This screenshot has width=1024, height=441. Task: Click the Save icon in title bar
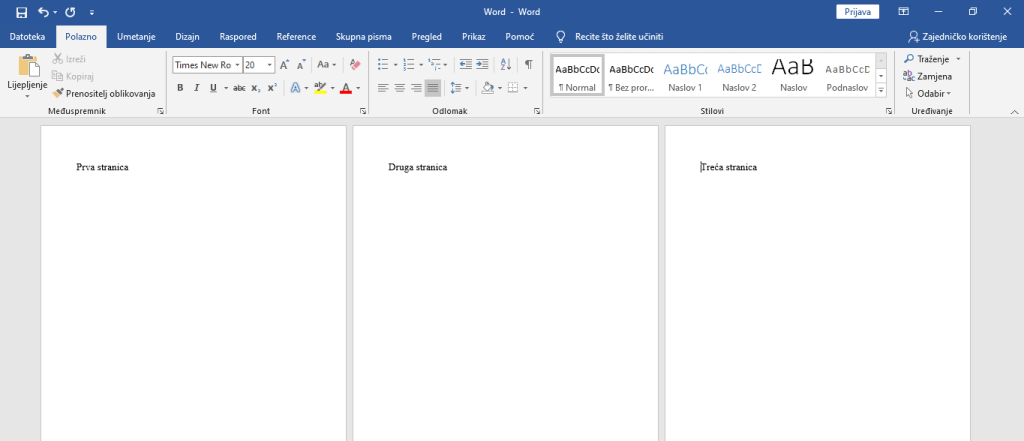point(21,12)
